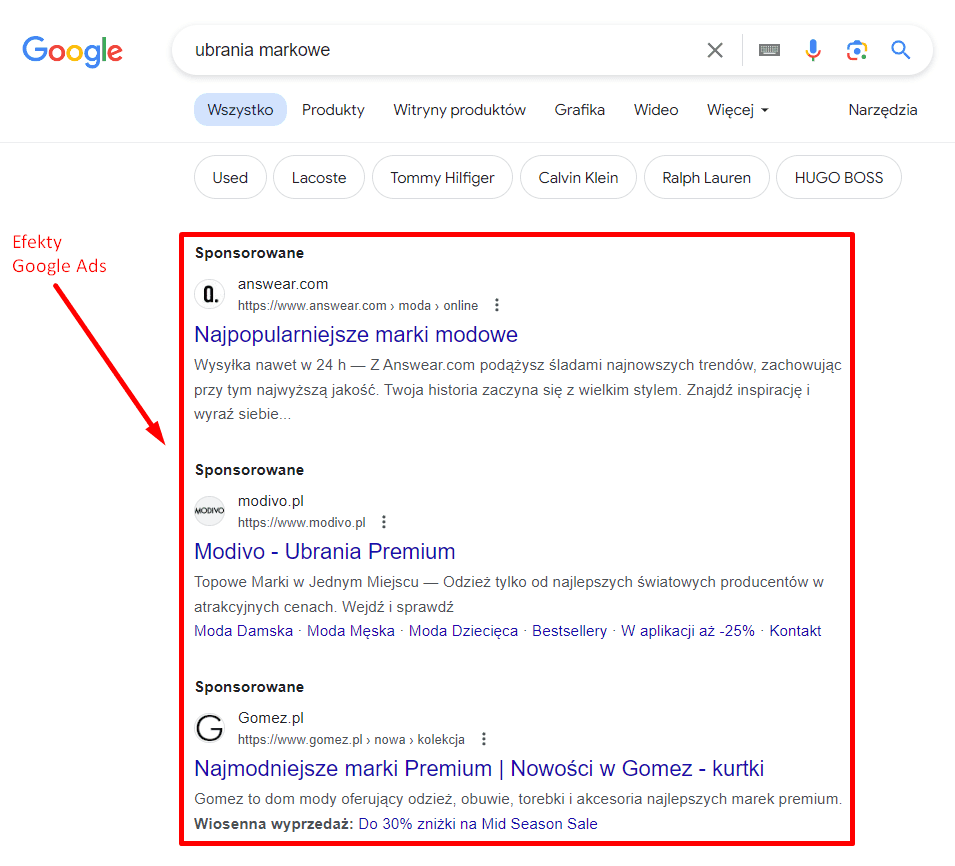Click the 'Wysyłka nawet w 24 h' description
The width and height of the screenshot is (955, 866).
(x=518, y=389)
